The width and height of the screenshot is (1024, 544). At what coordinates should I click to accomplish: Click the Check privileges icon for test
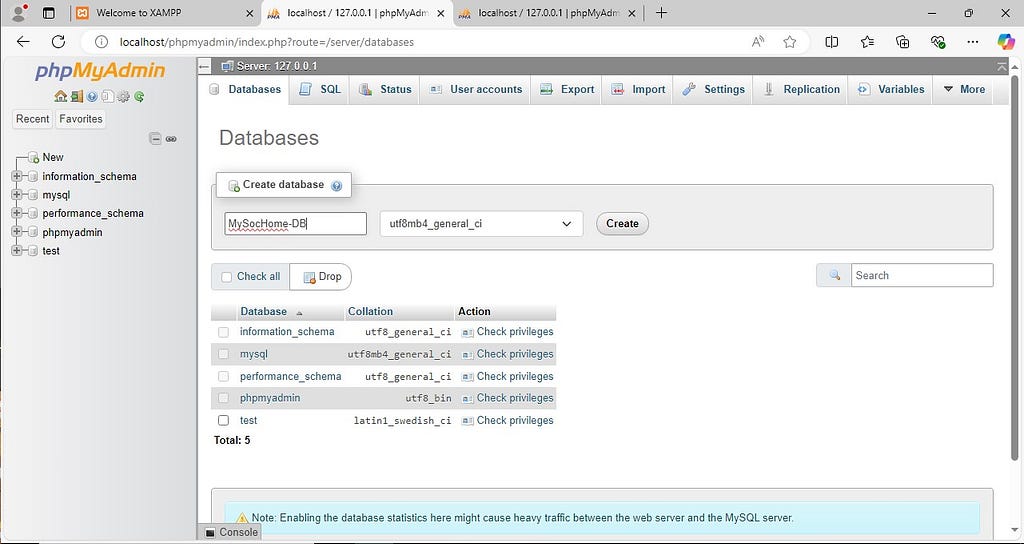[468, 421]
